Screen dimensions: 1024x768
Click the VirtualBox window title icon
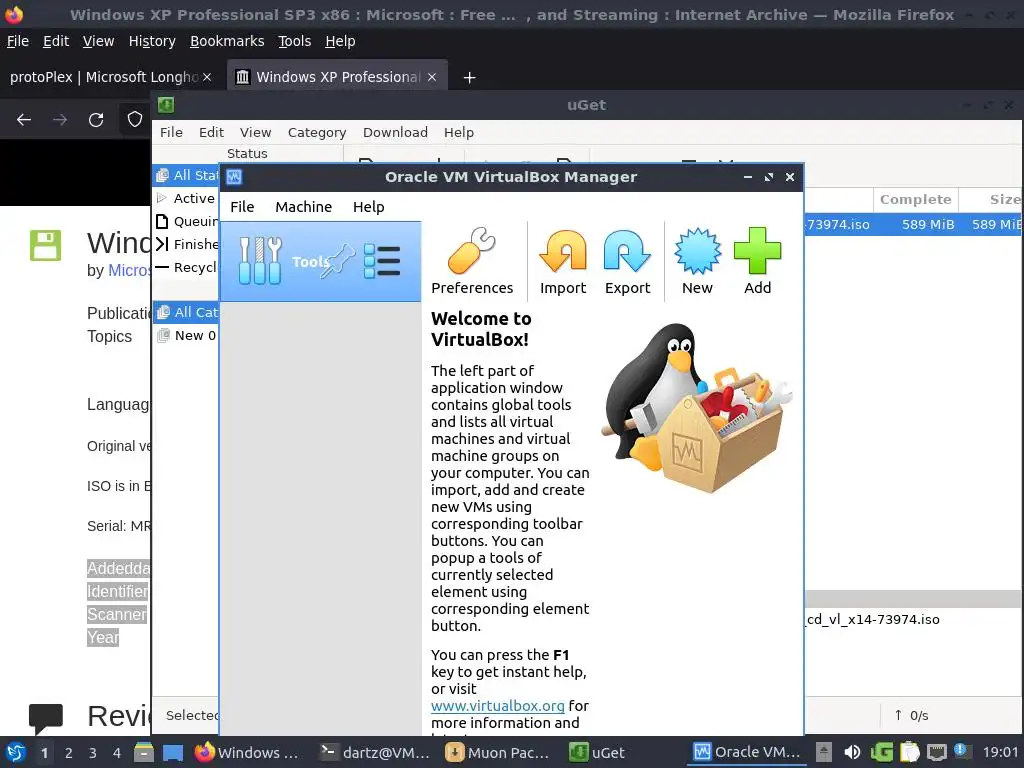(x=234, y=177)
